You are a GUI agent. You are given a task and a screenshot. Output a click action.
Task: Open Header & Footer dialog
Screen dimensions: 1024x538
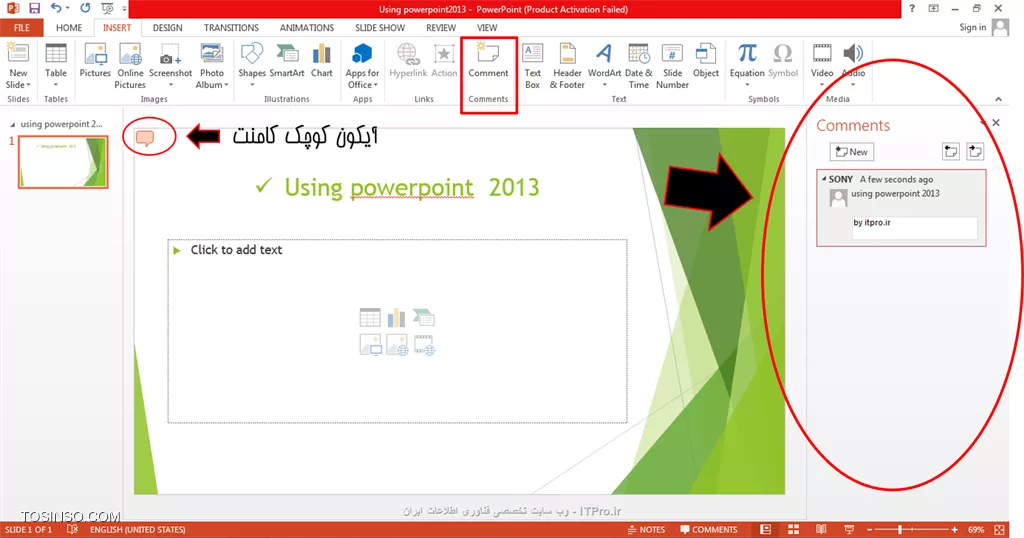pyautogui.click(x=567, y=65)
